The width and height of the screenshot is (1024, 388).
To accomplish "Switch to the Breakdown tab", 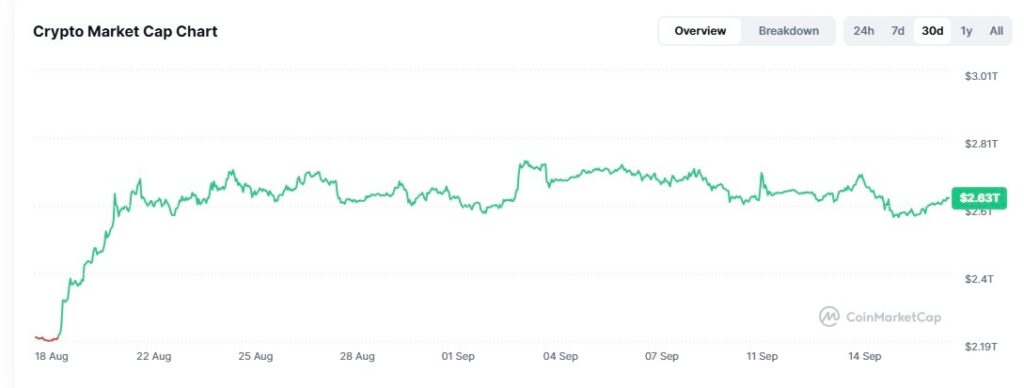I will [788, 31].
